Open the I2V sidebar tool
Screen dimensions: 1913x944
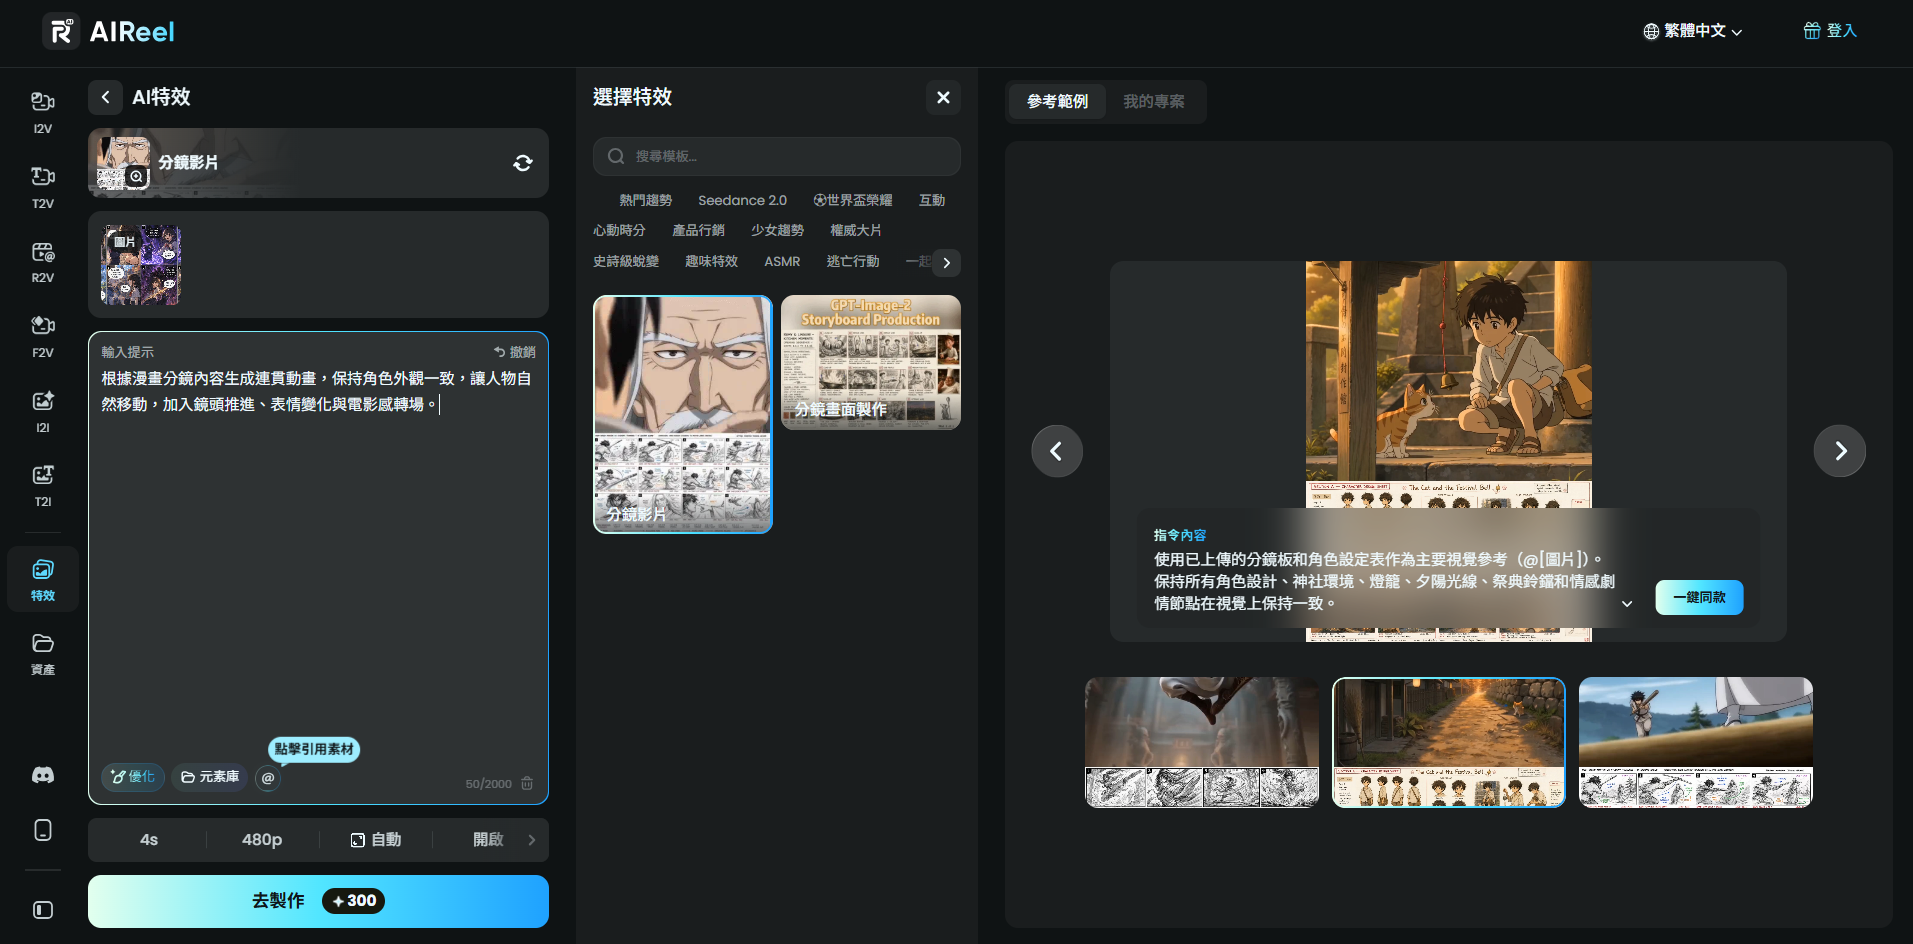coord(42,113)
